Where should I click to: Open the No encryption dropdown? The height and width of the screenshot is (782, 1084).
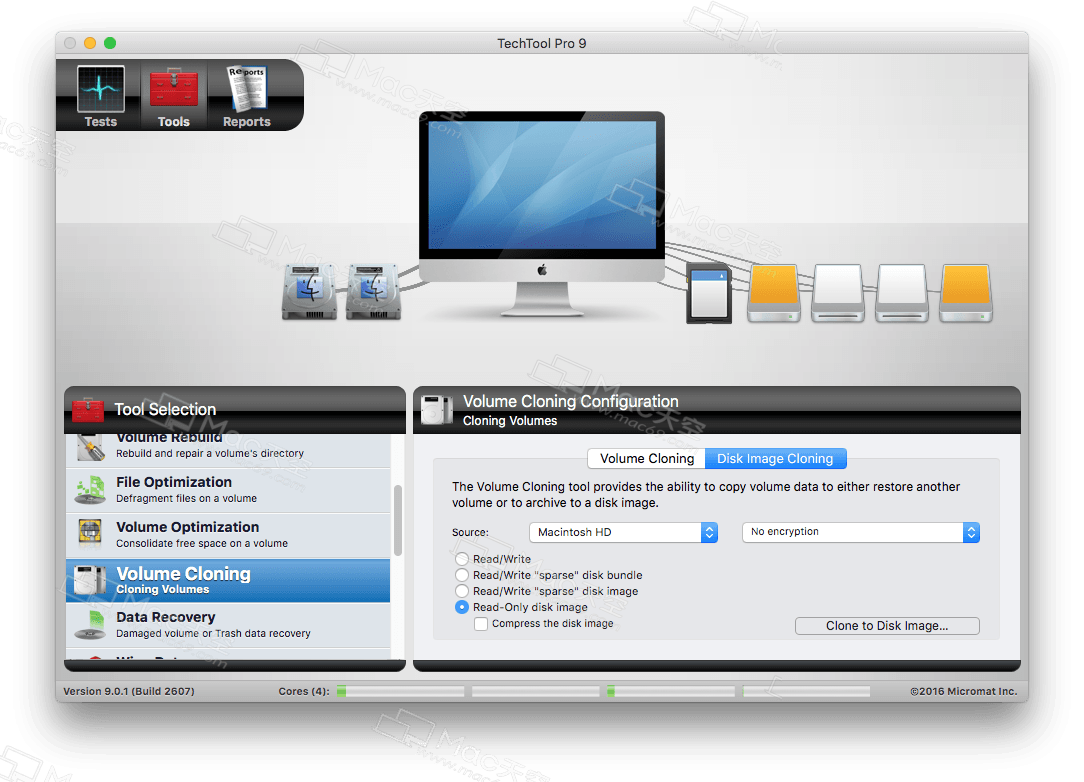tap(861, 532)
